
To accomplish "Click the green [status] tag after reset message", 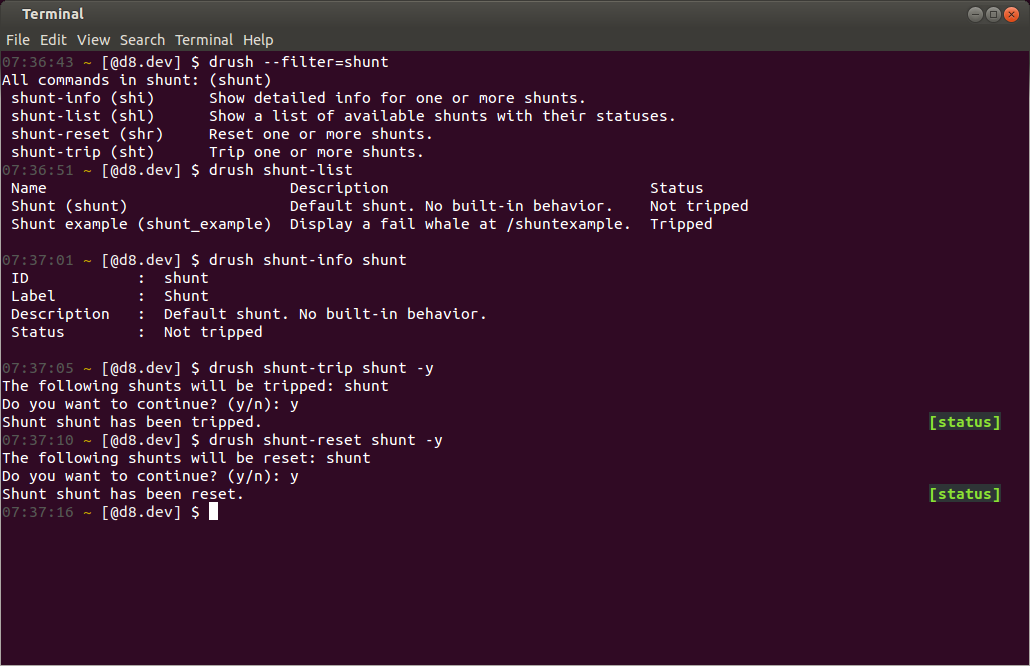I will [x=965, y=494].
